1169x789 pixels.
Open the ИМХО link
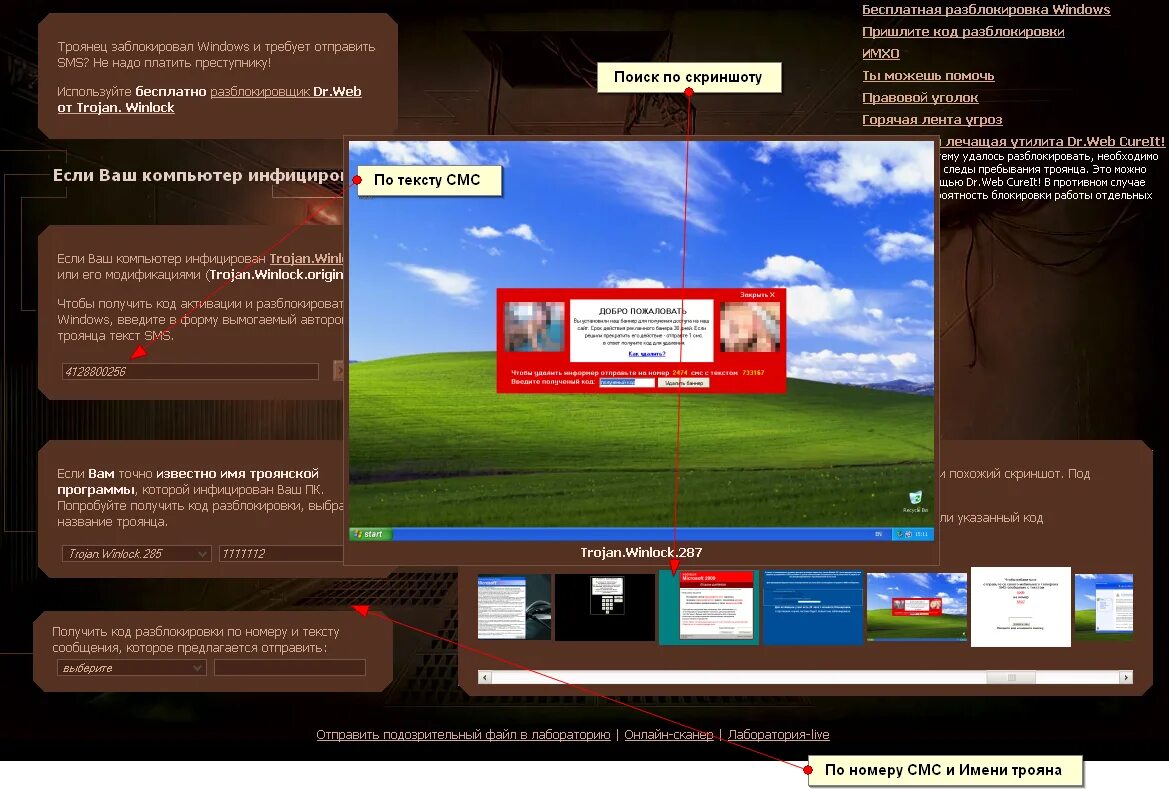pos(880,54)
